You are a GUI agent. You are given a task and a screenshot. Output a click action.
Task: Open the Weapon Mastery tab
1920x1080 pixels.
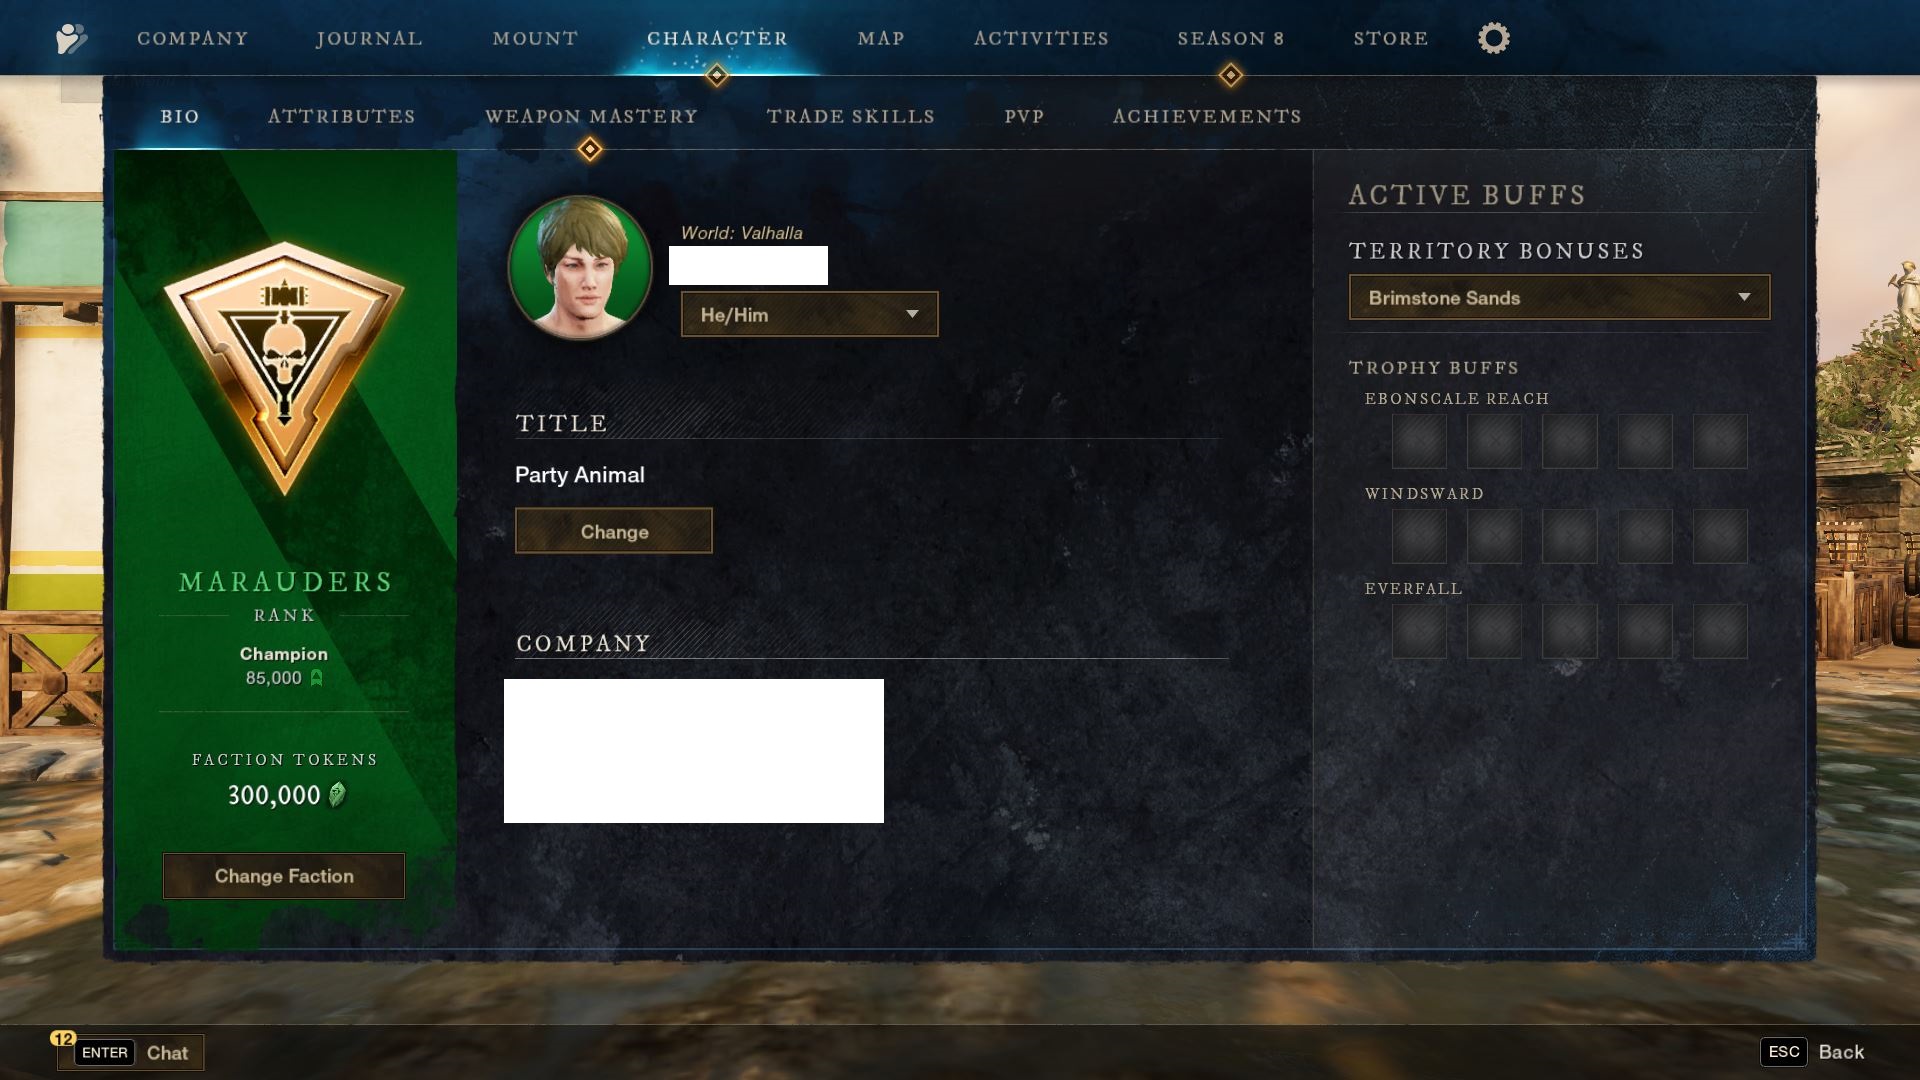tap(591, 116)
